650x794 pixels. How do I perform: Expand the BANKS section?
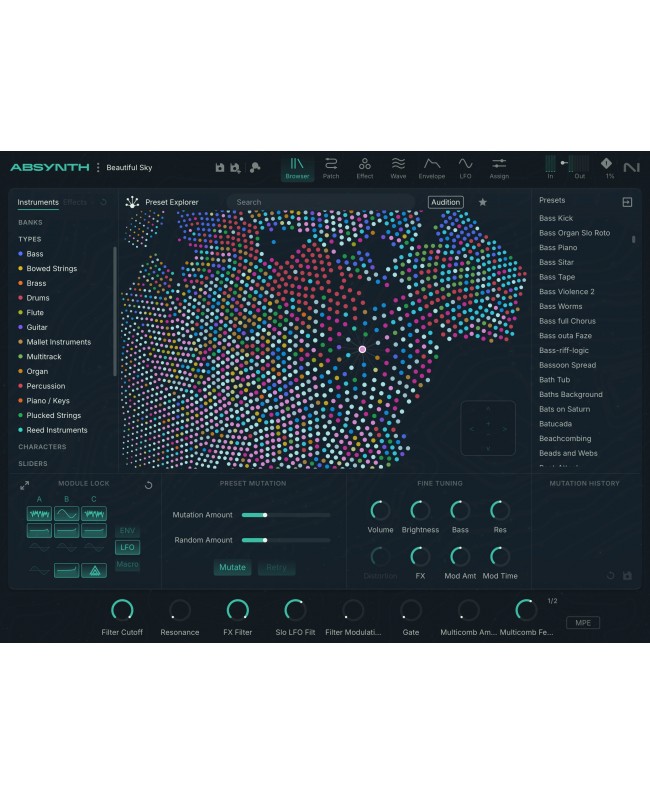[x=30, y=222]
